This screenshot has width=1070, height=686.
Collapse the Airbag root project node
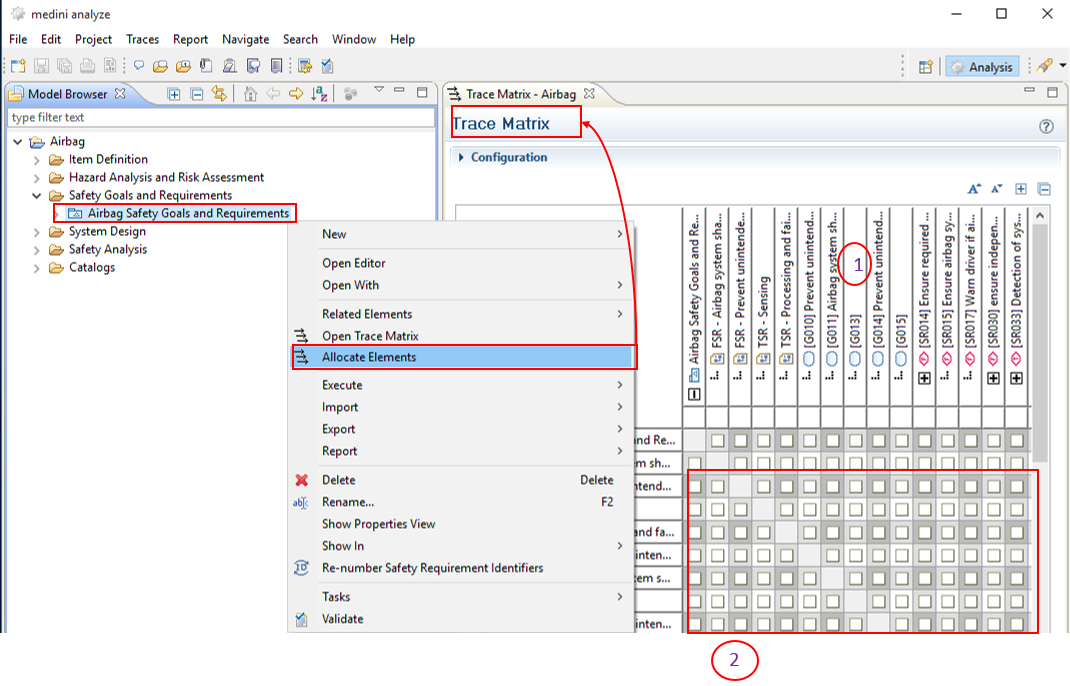18,142
